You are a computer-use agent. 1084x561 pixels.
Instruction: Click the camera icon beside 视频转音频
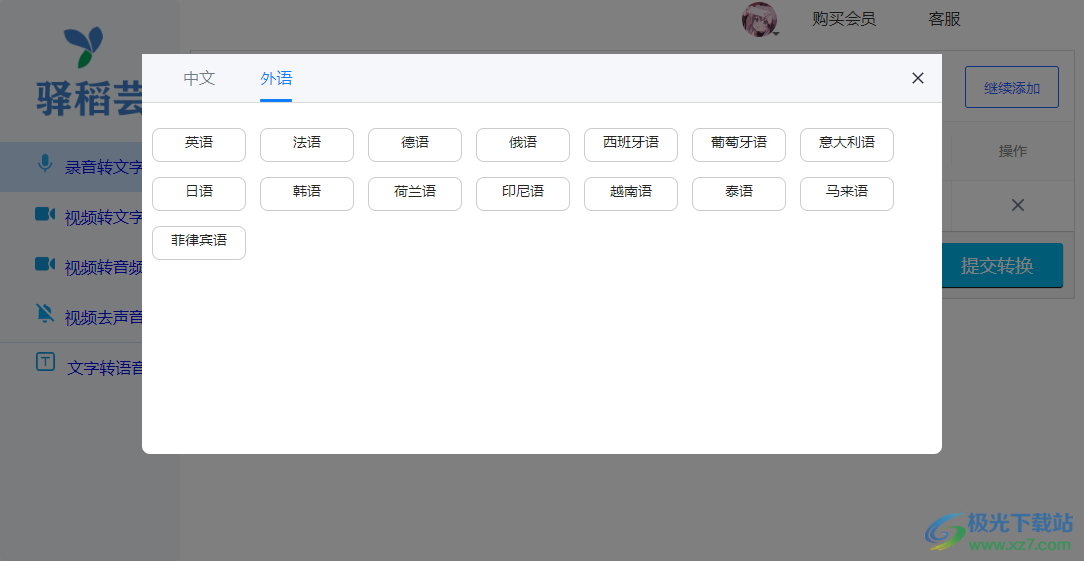[44, 264]
